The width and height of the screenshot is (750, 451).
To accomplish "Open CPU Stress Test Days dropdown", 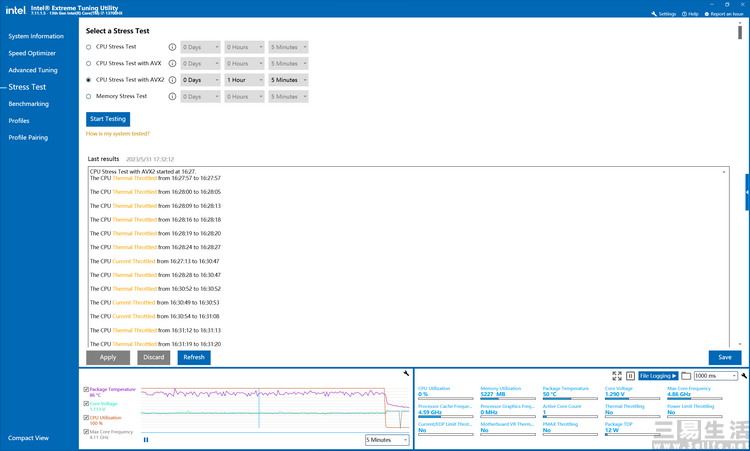I will click(200, 47).
